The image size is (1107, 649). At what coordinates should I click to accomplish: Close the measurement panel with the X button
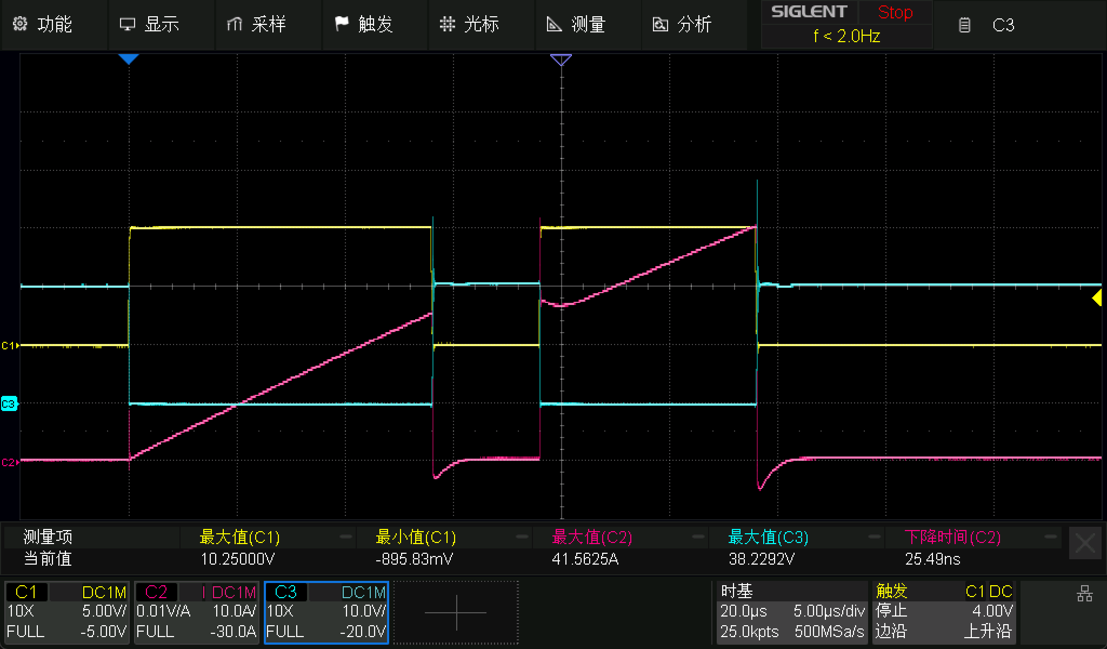[1084, 543]
